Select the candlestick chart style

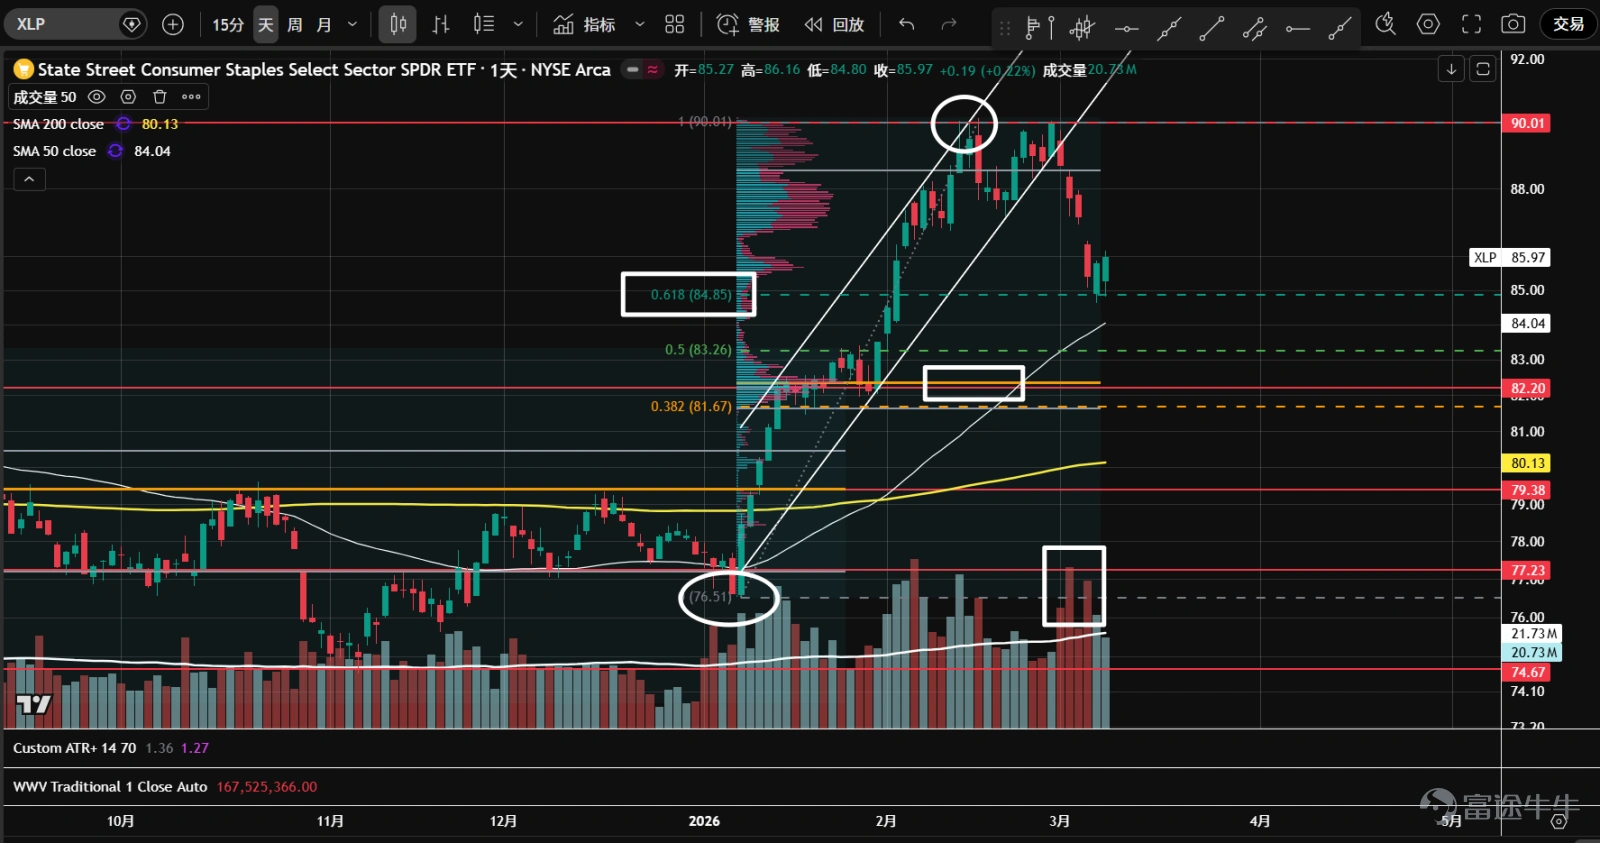tap(397, 24)
